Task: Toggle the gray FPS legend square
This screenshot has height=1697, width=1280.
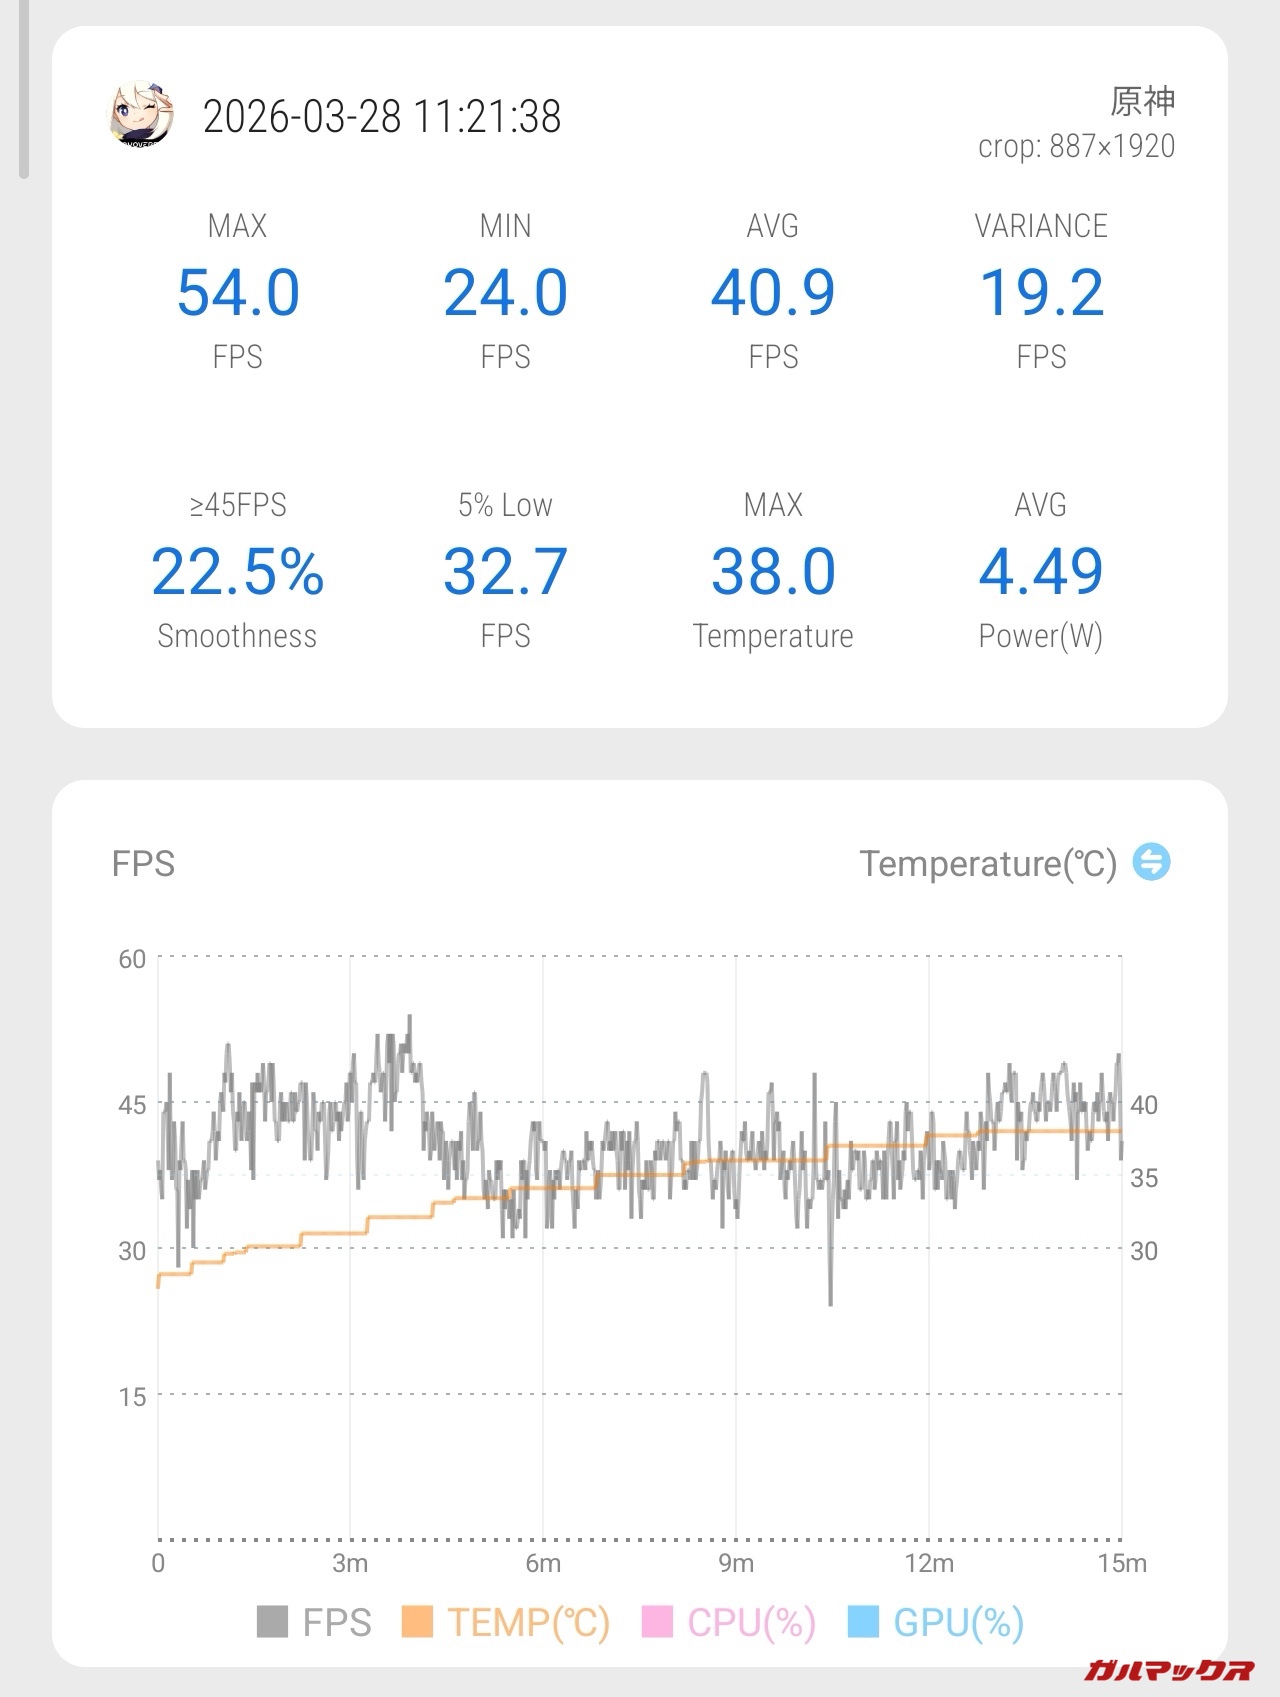Action: (273, 1622)
